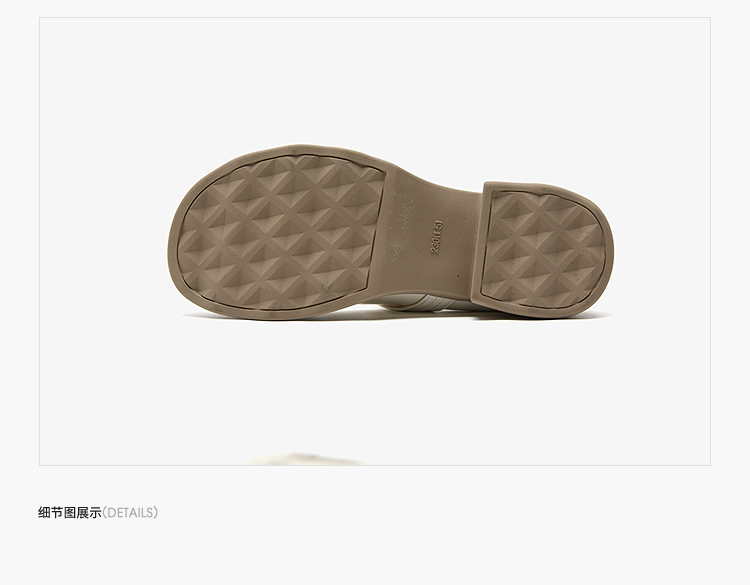Click the small black dot near the heel
750x585 pixels.
pyautogui.click(x=458, y=276)
